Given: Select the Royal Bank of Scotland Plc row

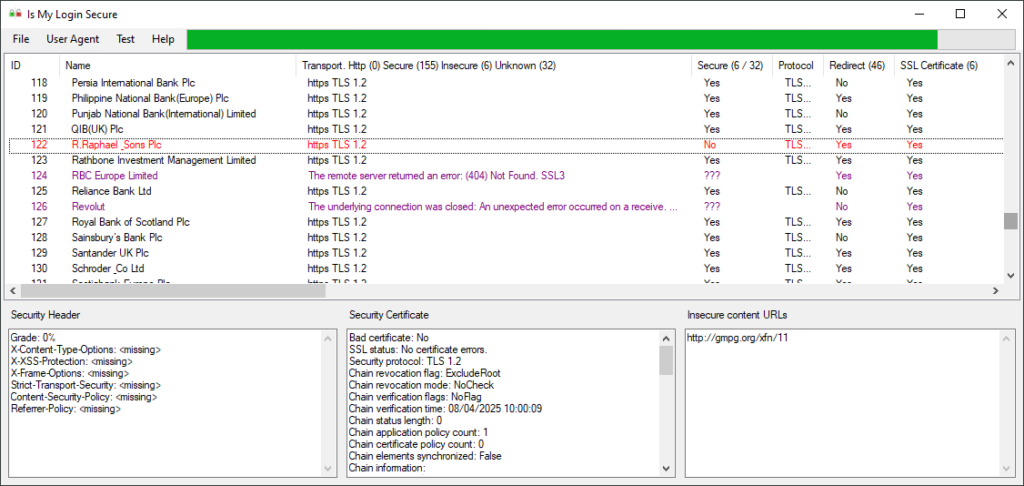Looking at the screenshot, I should [506, 222].
